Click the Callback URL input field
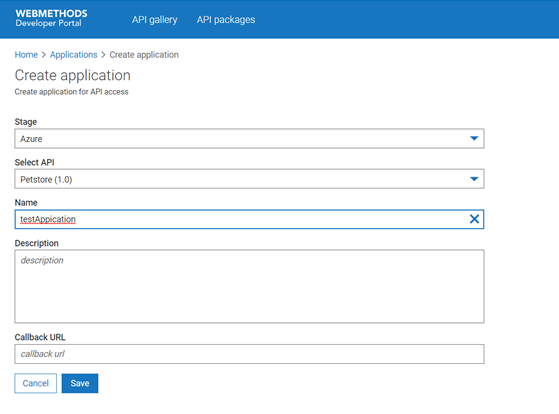This screenshot has width=559, height=414. point(249,354)
